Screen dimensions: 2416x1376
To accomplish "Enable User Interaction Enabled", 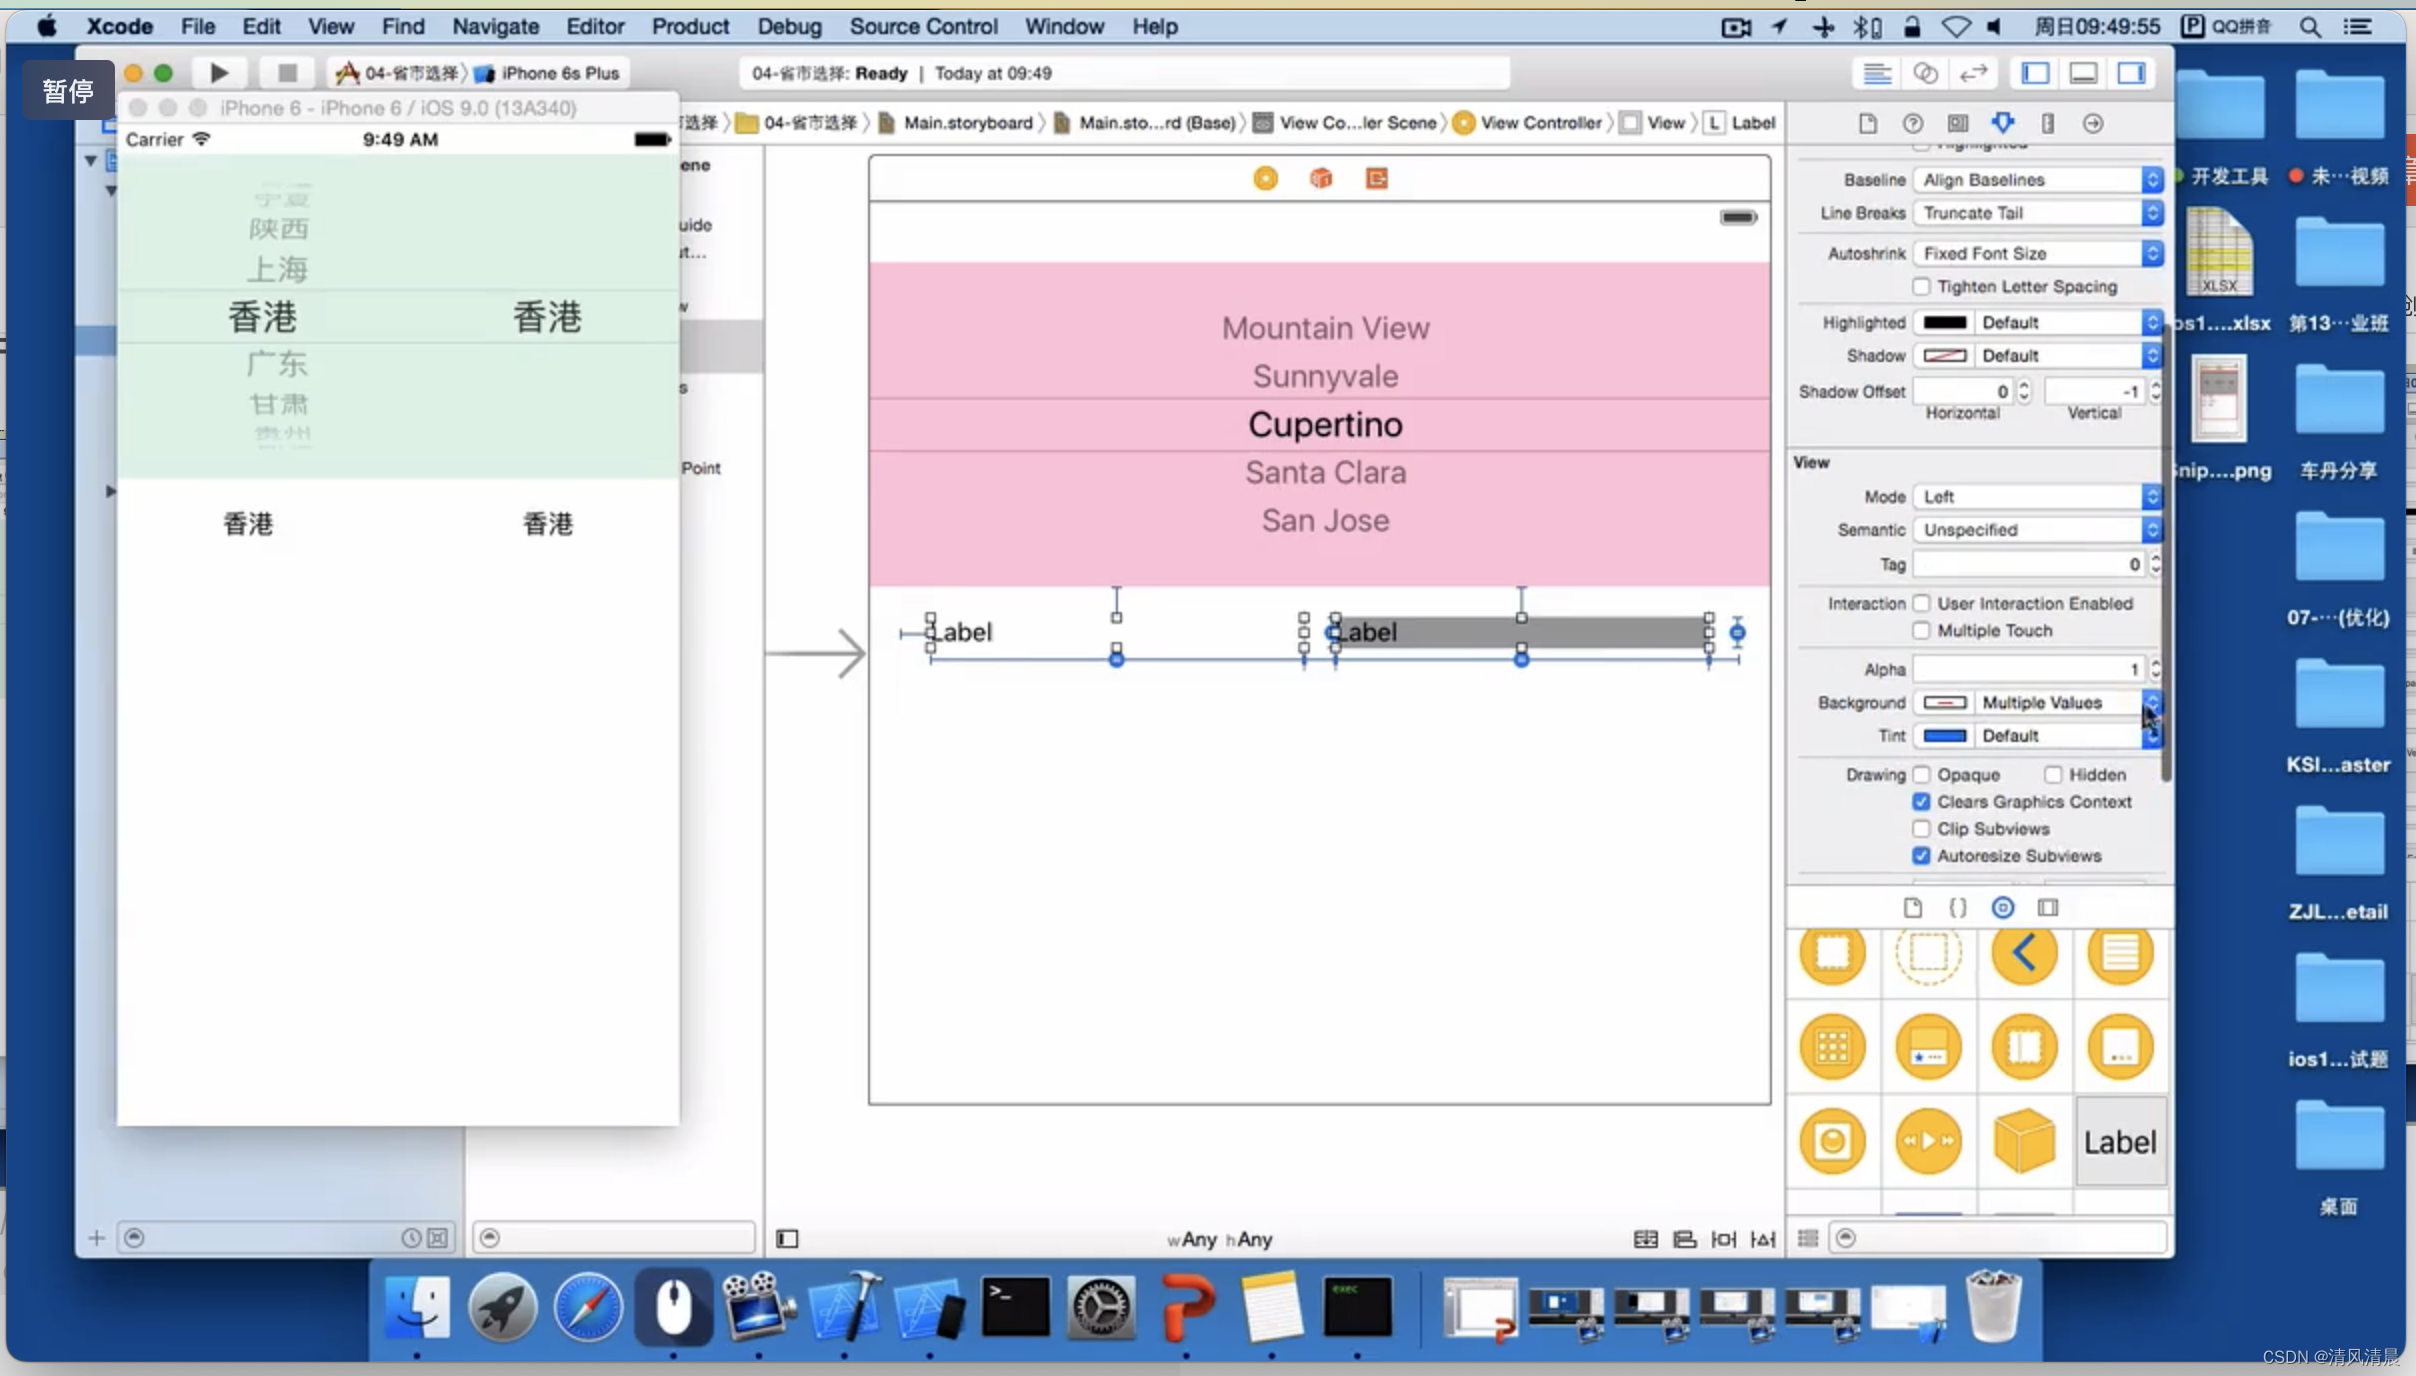I will tap(1921, 603).
